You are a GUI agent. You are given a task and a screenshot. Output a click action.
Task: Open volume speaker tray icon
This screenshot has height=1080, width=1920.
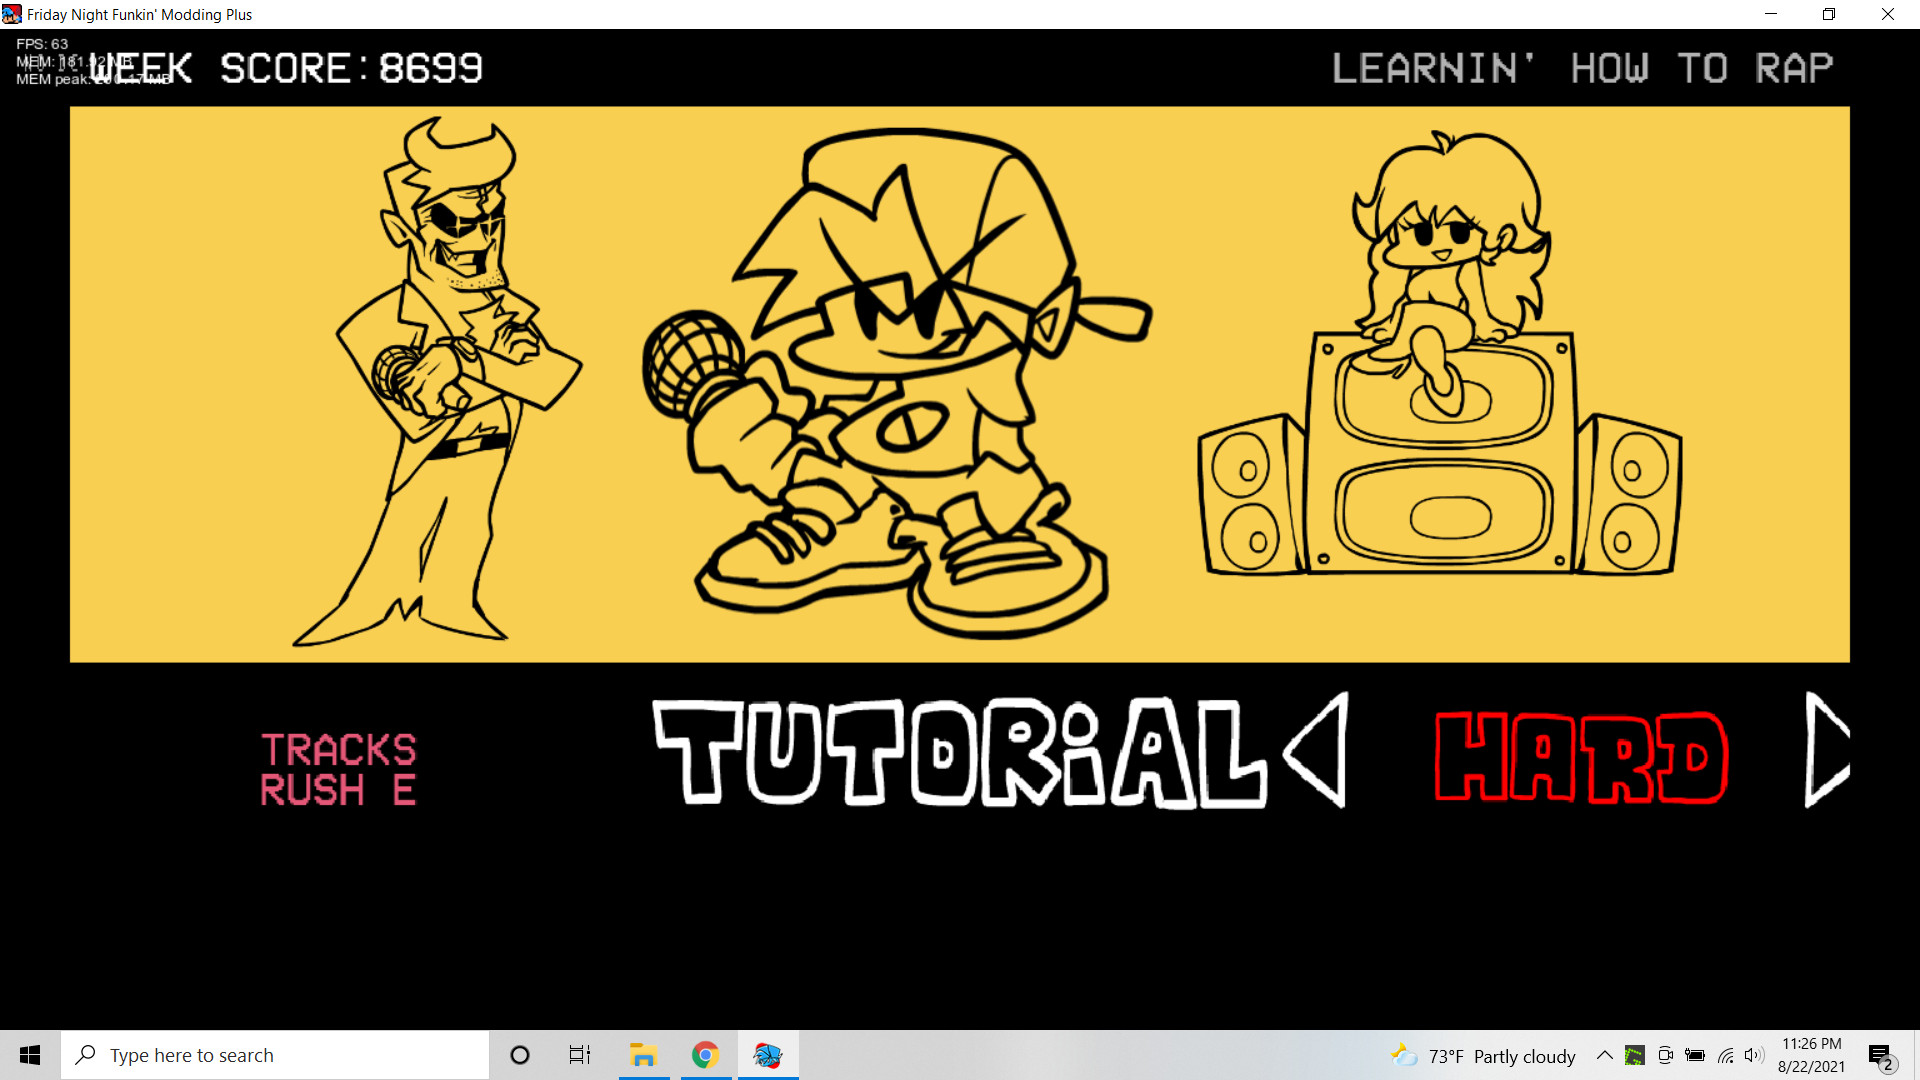[1754, 1055]
